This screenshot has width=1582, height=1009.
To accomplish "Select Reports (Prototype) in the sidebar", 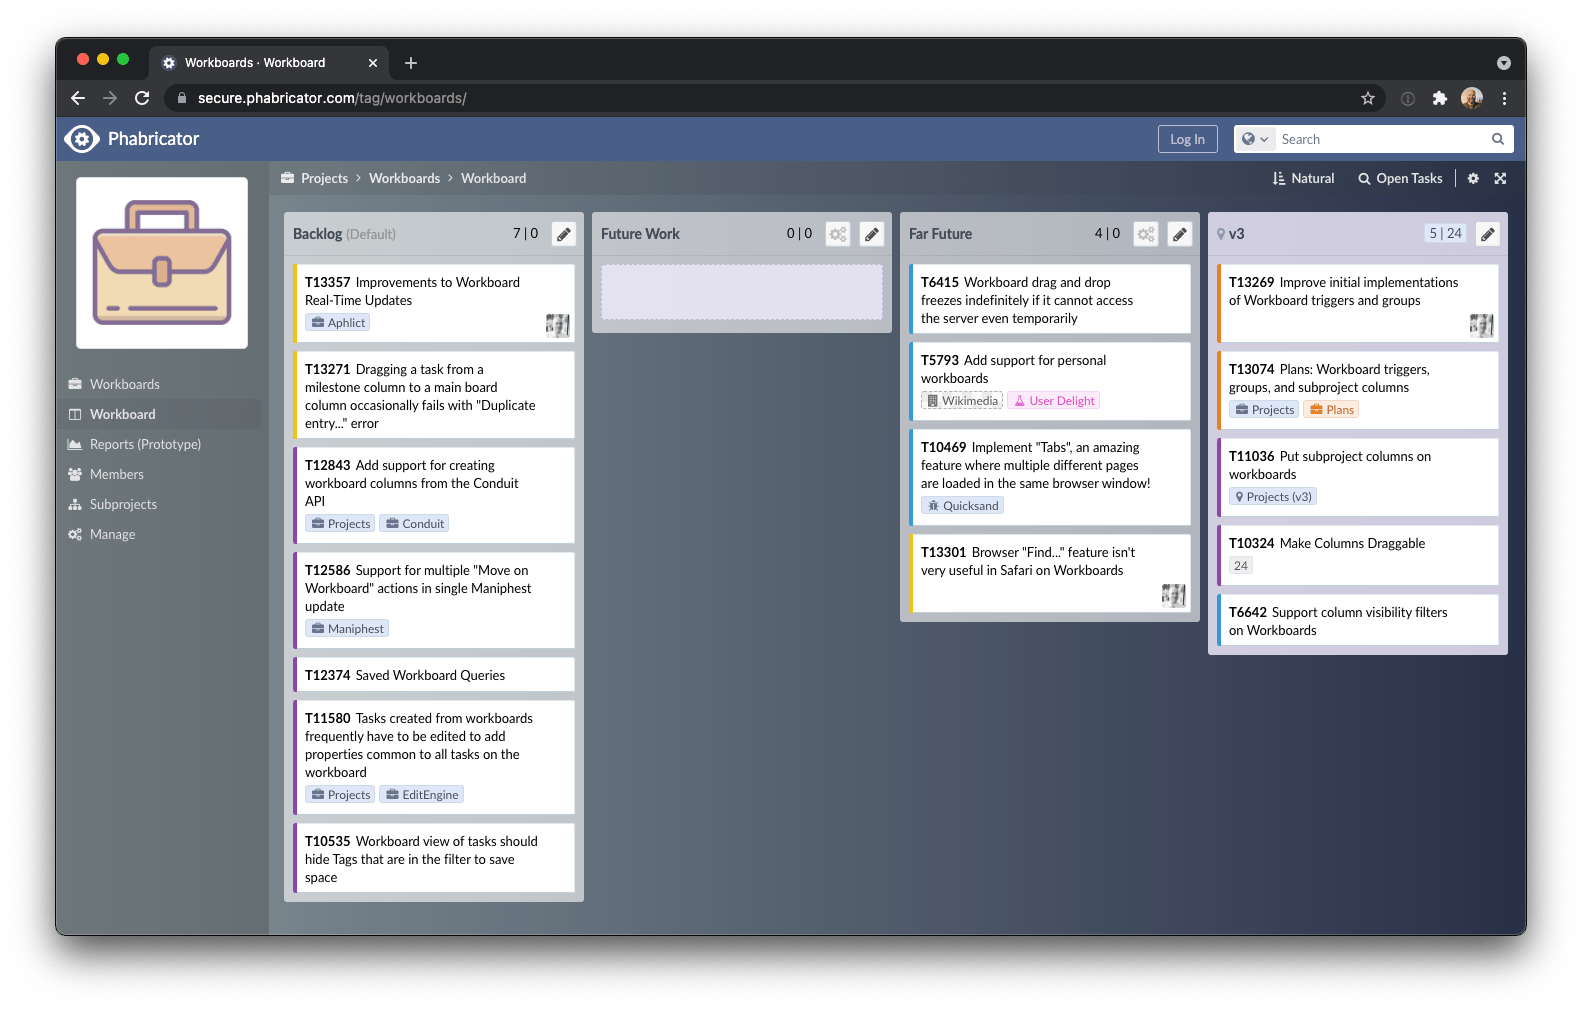I will click(x=145, y=444).
